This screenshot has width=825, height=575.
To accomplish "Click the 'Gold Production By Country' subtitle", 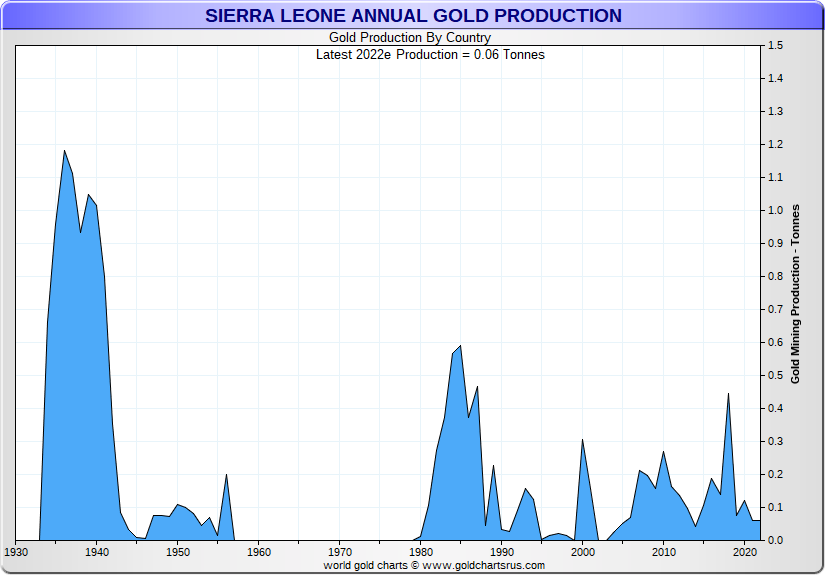I will pos(410,38).
